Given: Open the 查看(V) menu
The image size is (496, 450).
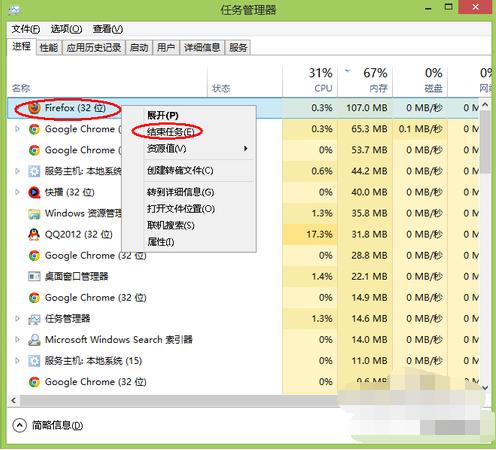Looking at the screenshot, I should point(108,29).
